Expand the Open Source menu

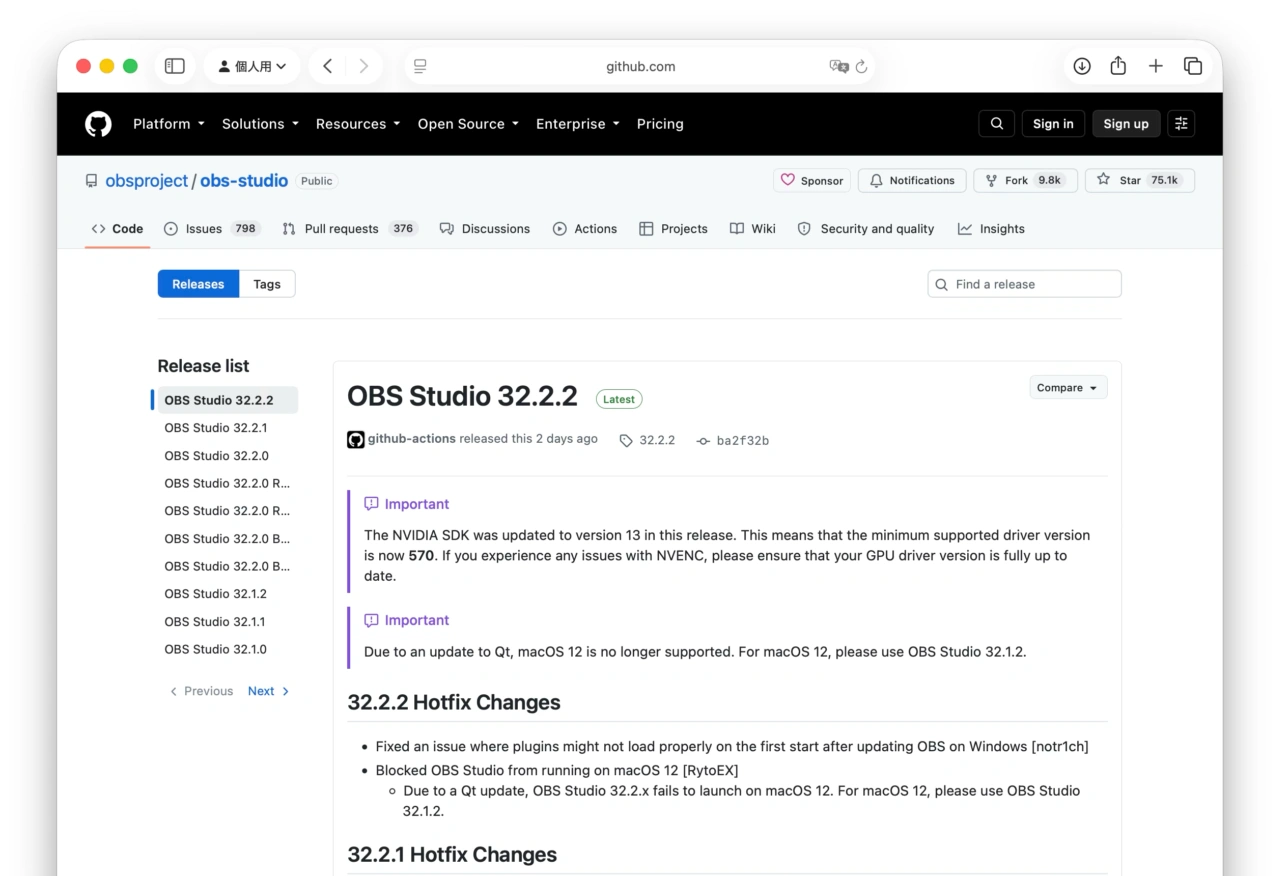point(468,124)
